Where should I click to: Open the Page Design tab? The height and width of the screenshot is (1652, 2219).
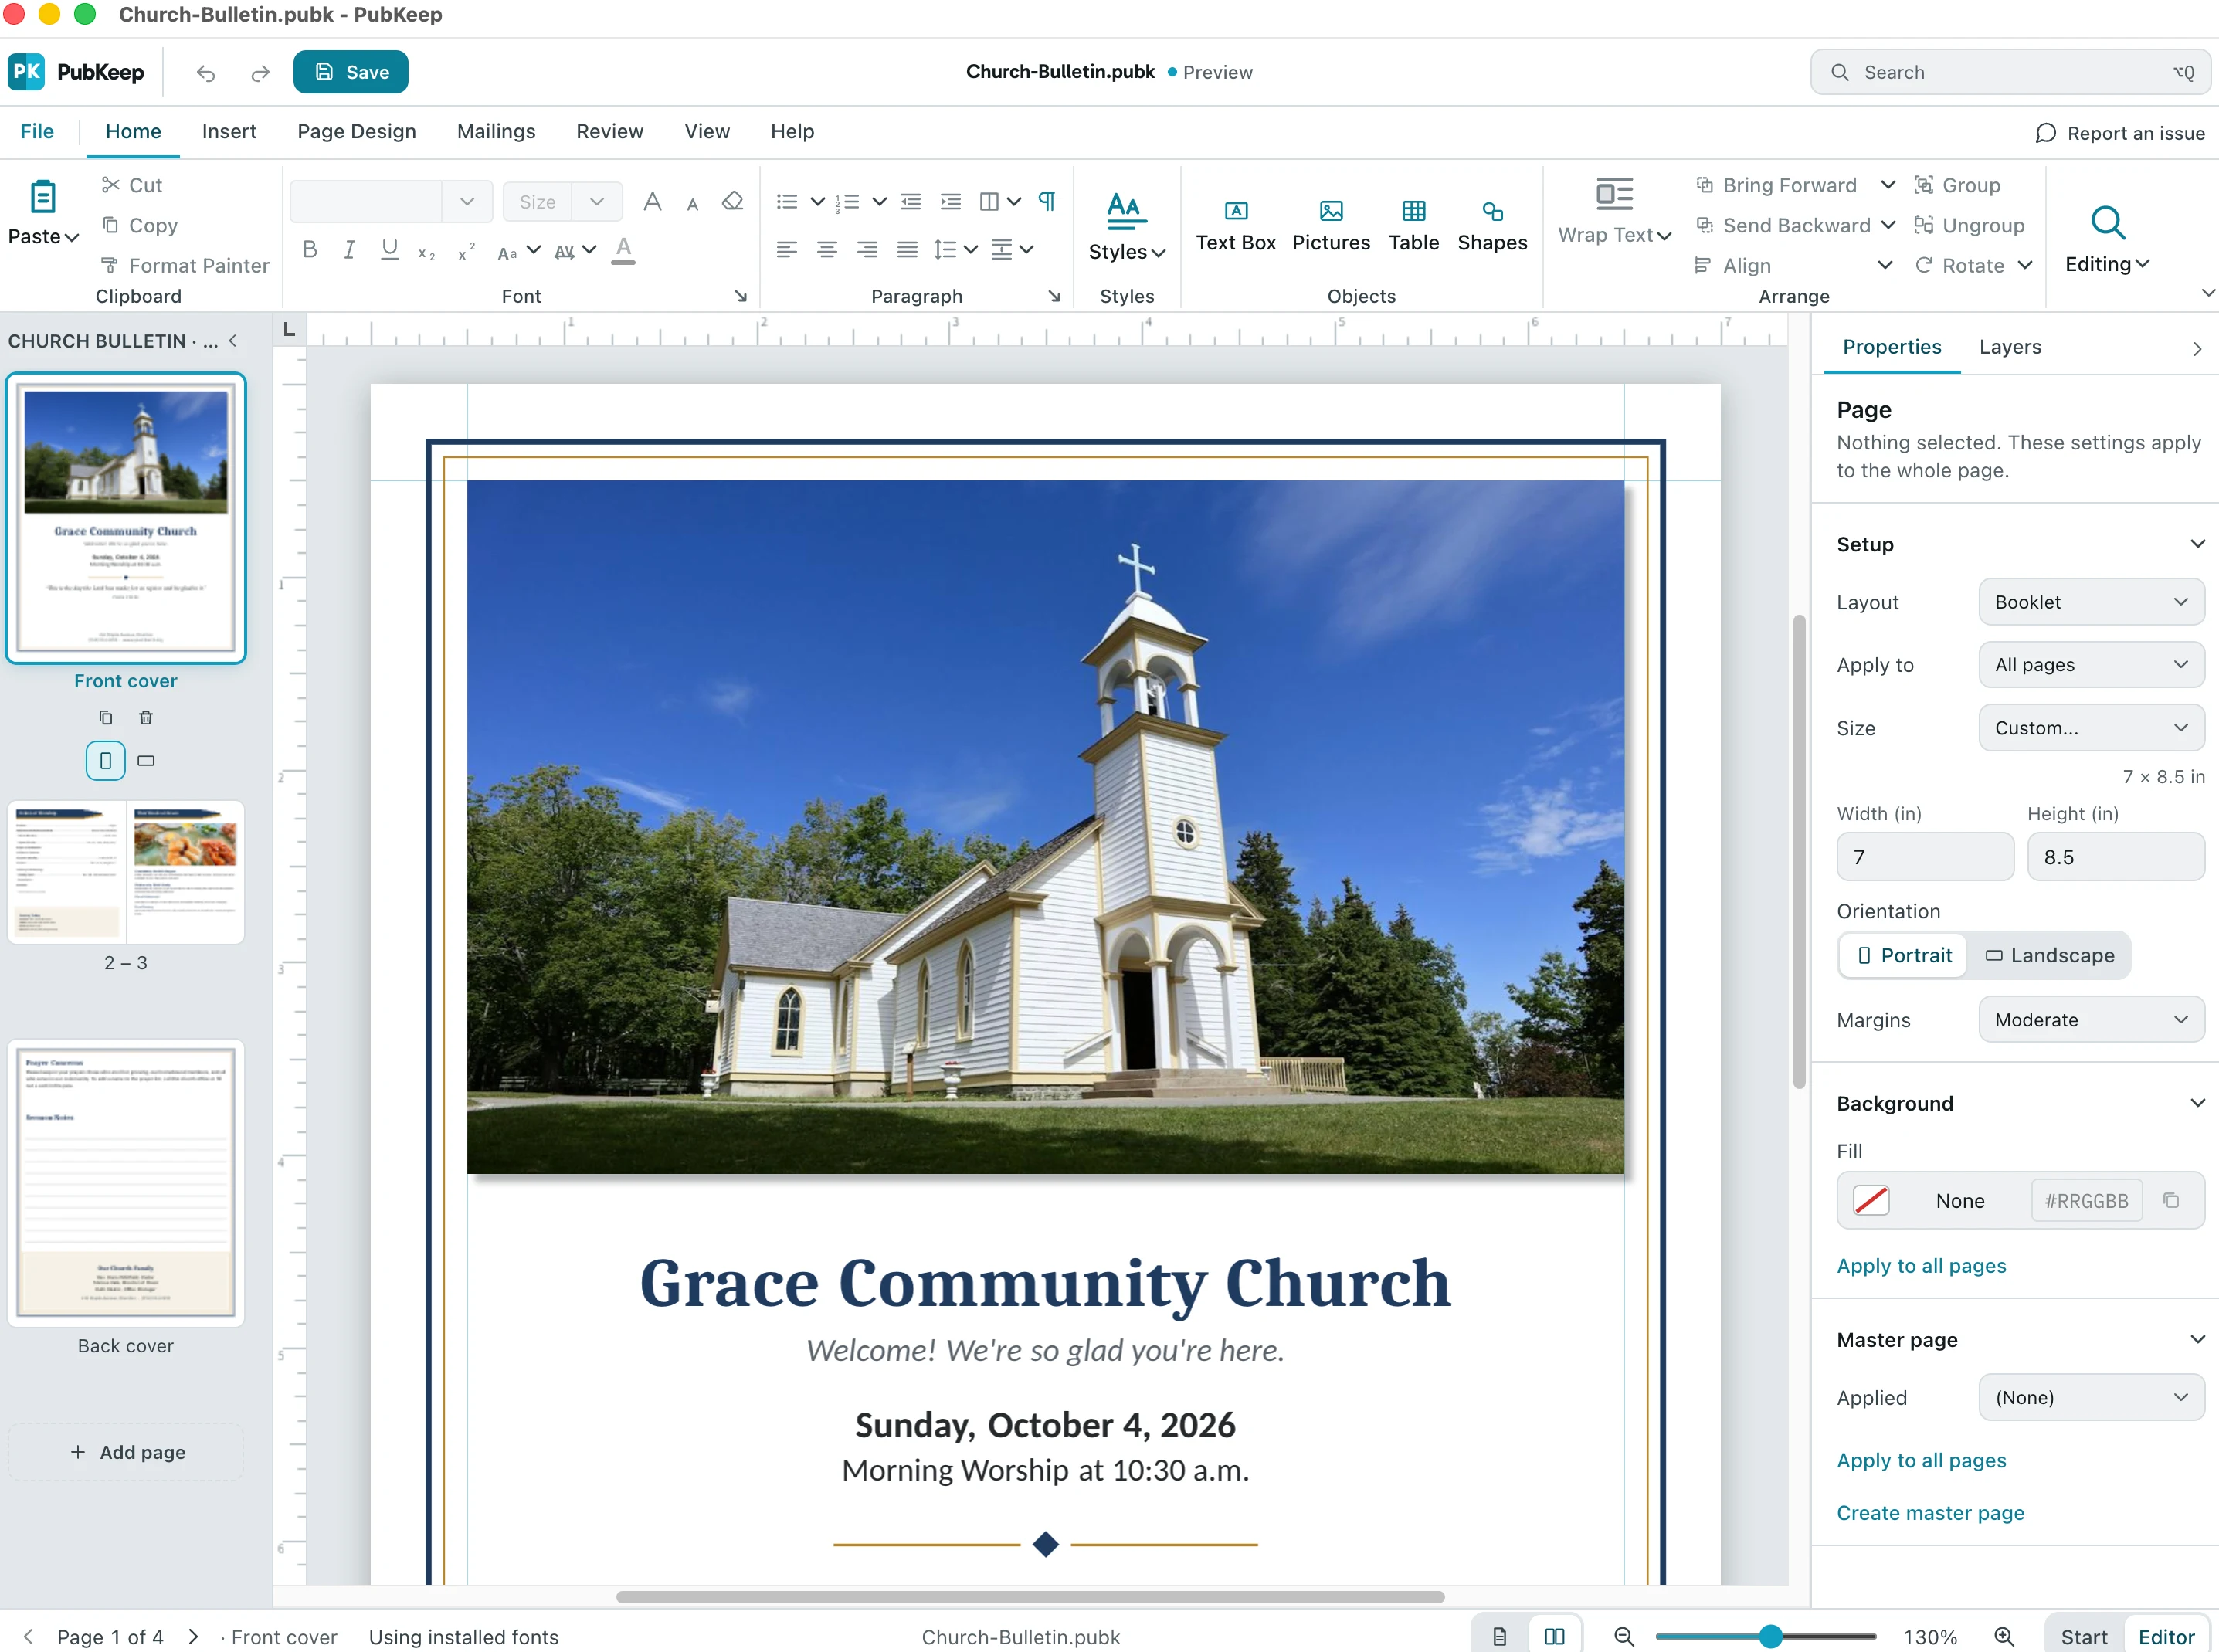(x=356, y=132)
